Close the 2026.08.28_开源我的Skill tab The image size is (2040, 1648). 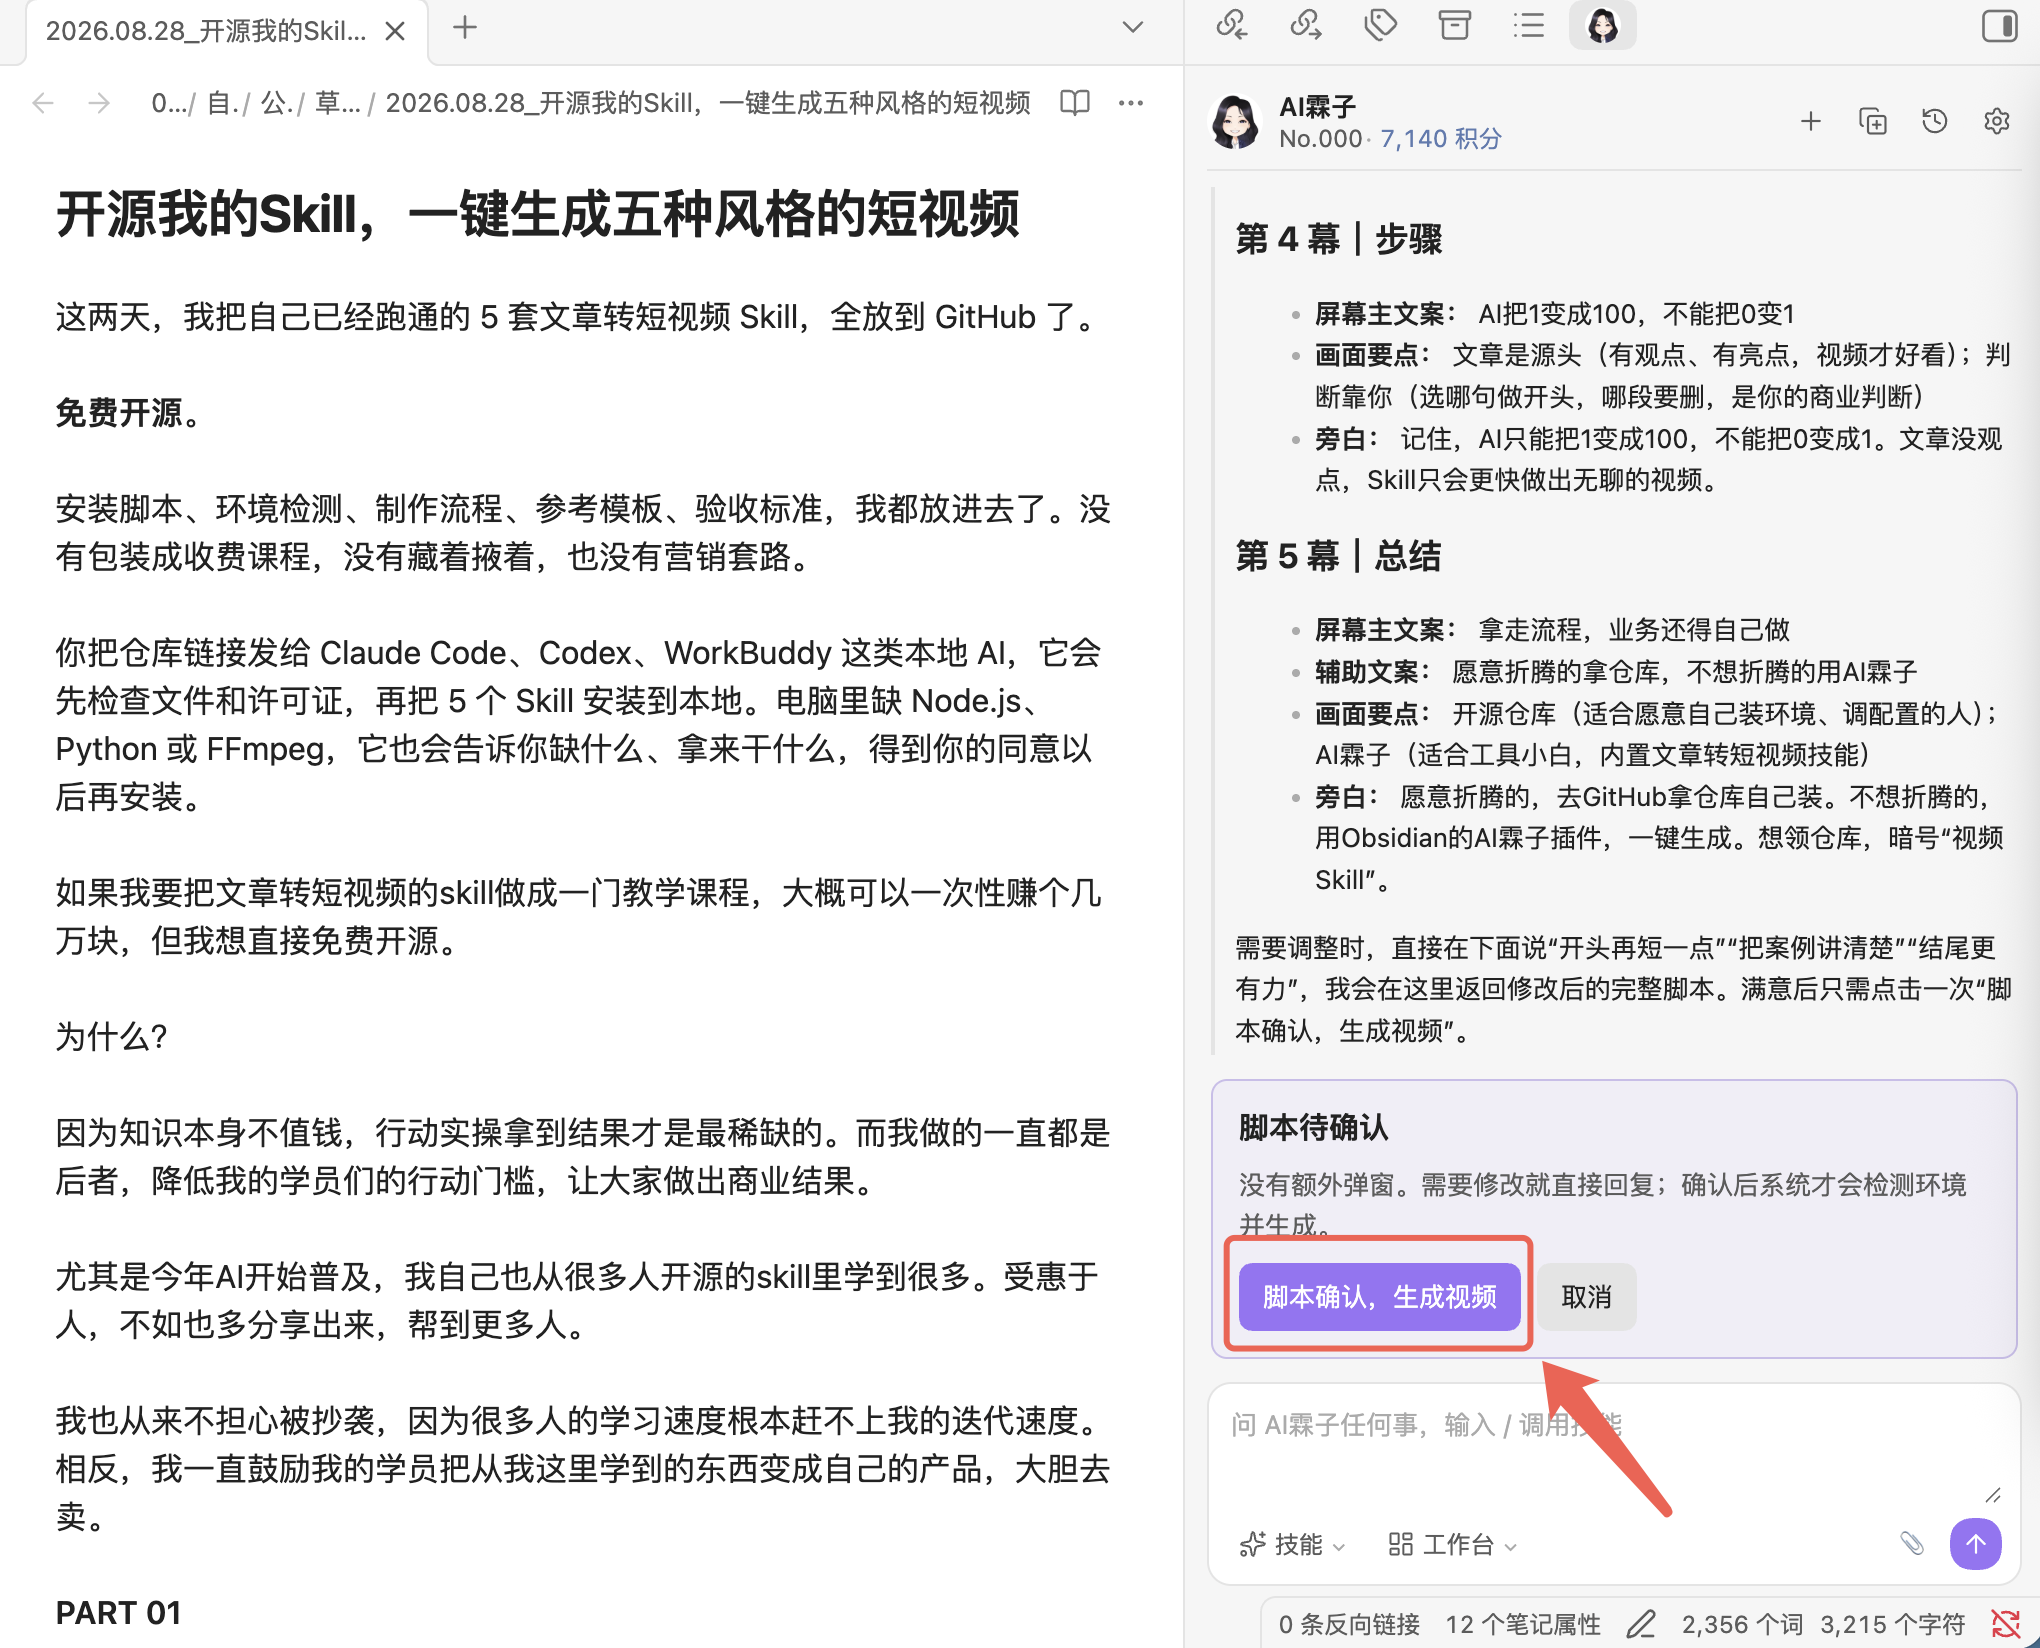click(x=395, y=31)
